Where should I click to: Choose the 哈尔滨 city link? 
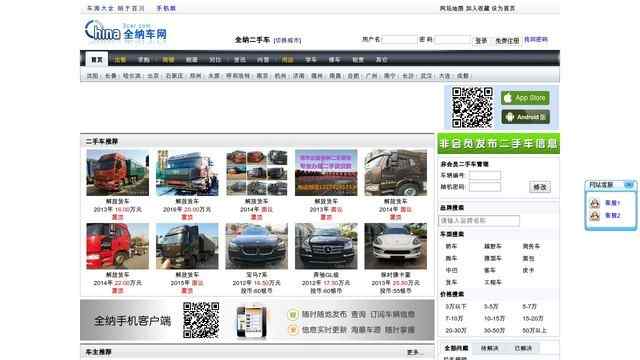132,76
